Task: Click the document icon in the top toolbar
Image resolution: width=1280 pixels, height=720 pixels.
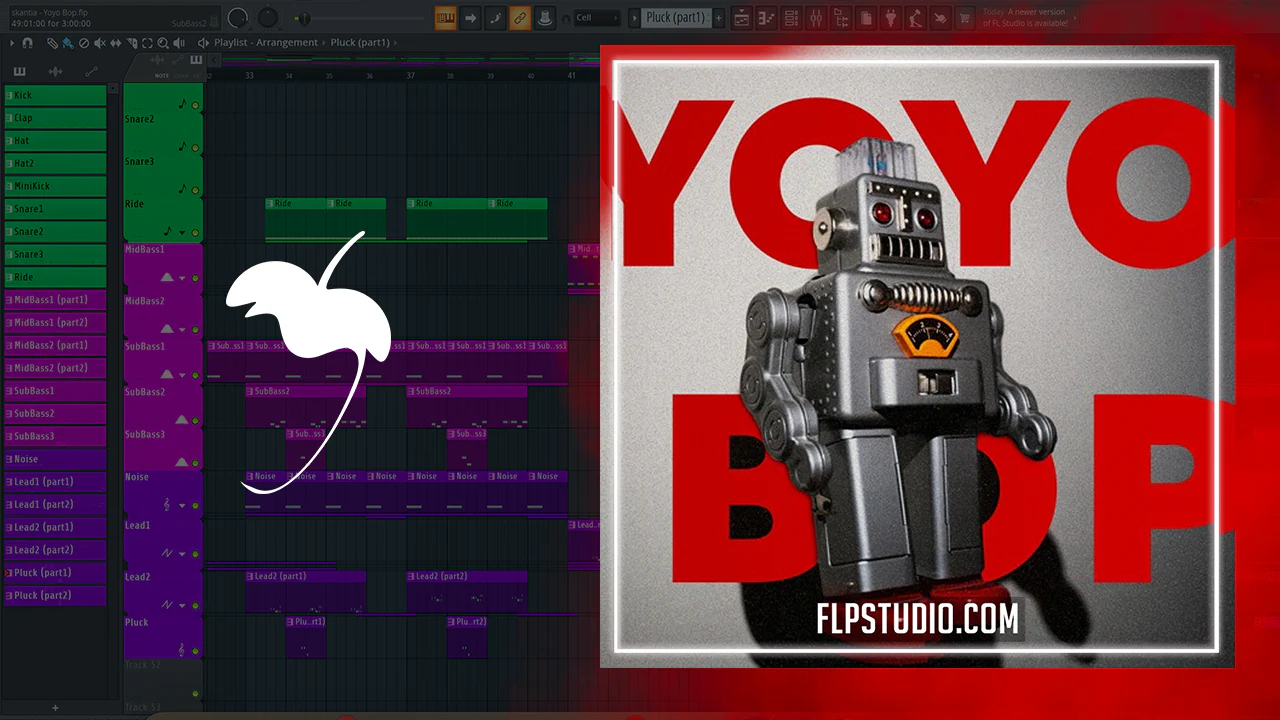Action: click(x=865, y=18)
